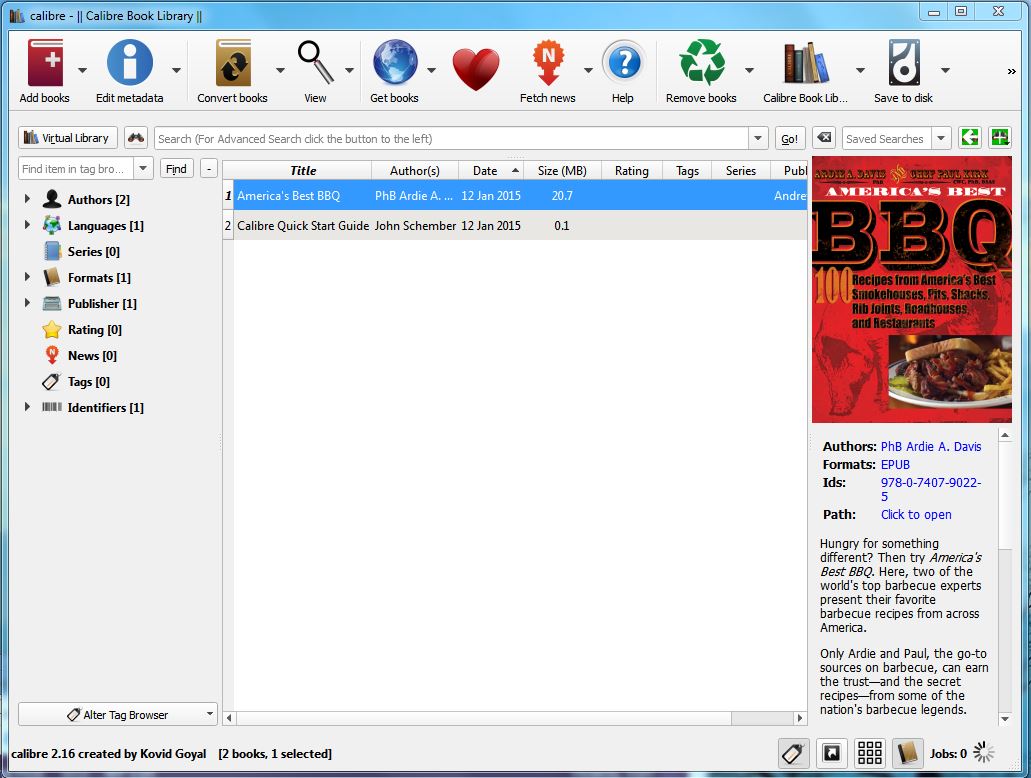The height and width of the screenshot is (778, 1031).
Task: Click the Find button in tag browser
Action: click(176, 169)
